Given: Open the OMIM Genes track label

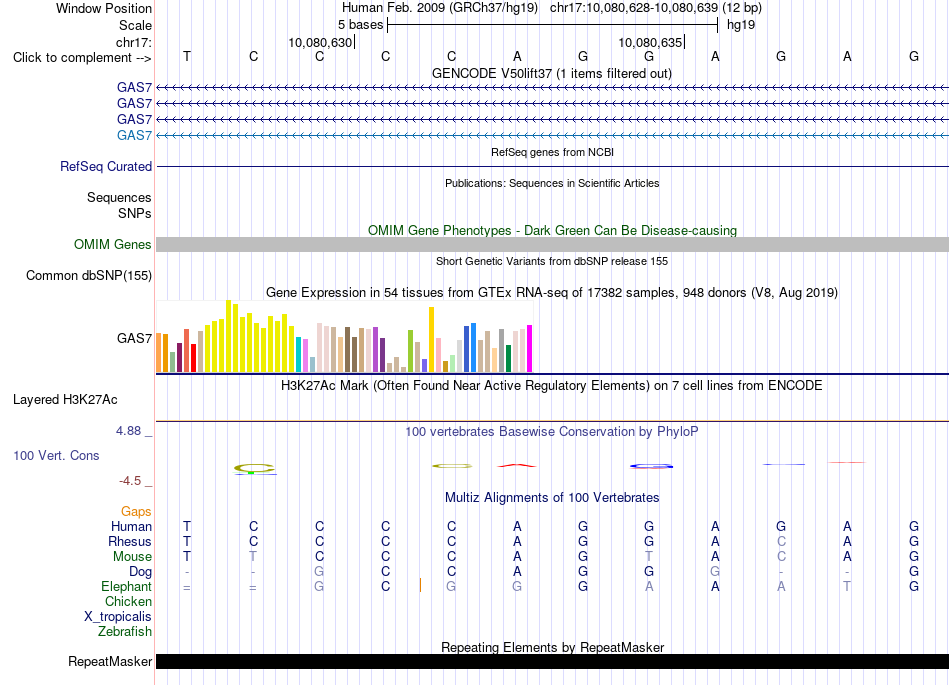Looking at the screenshot, I should point(112,245).
